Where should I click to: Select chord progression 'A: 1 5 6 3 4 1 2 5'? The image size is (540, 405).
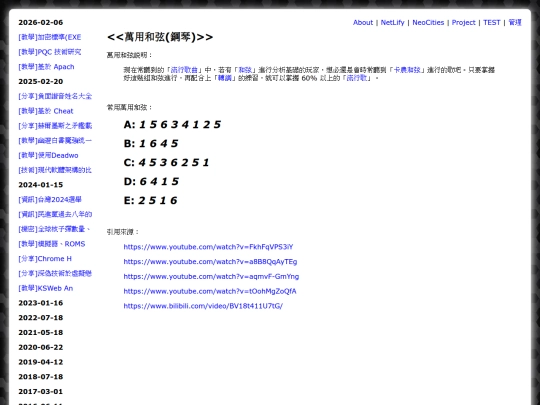tap(172, 124)
